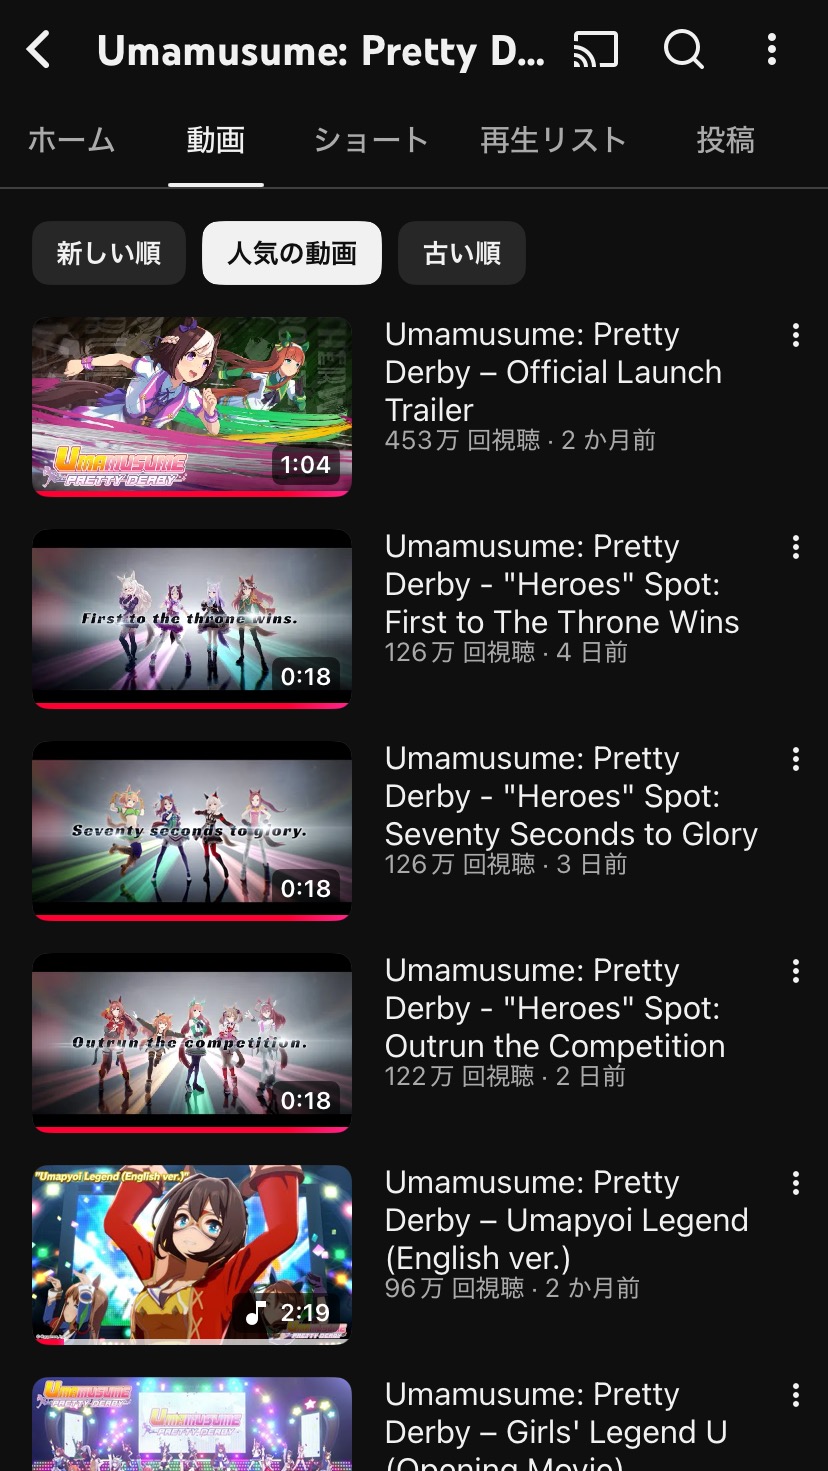Open options for Umapyoi Legend video

796,1183
